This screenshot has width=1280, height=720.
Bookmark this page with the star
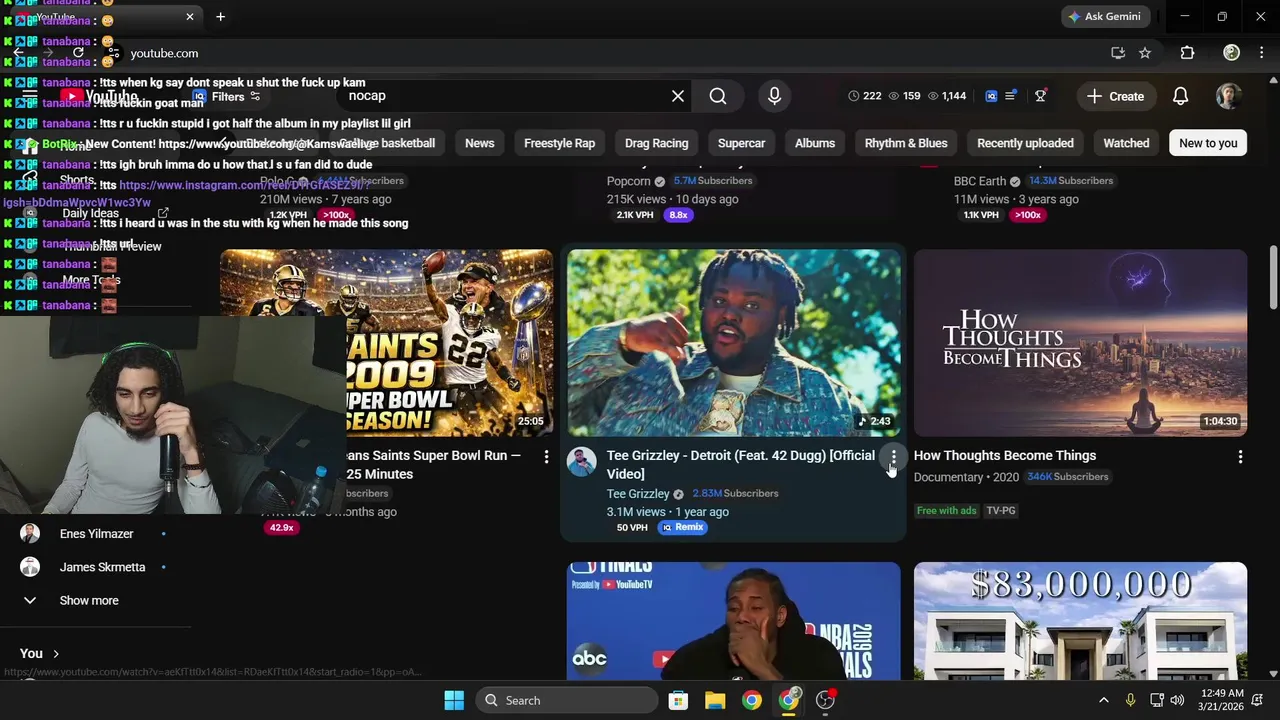1145,53
